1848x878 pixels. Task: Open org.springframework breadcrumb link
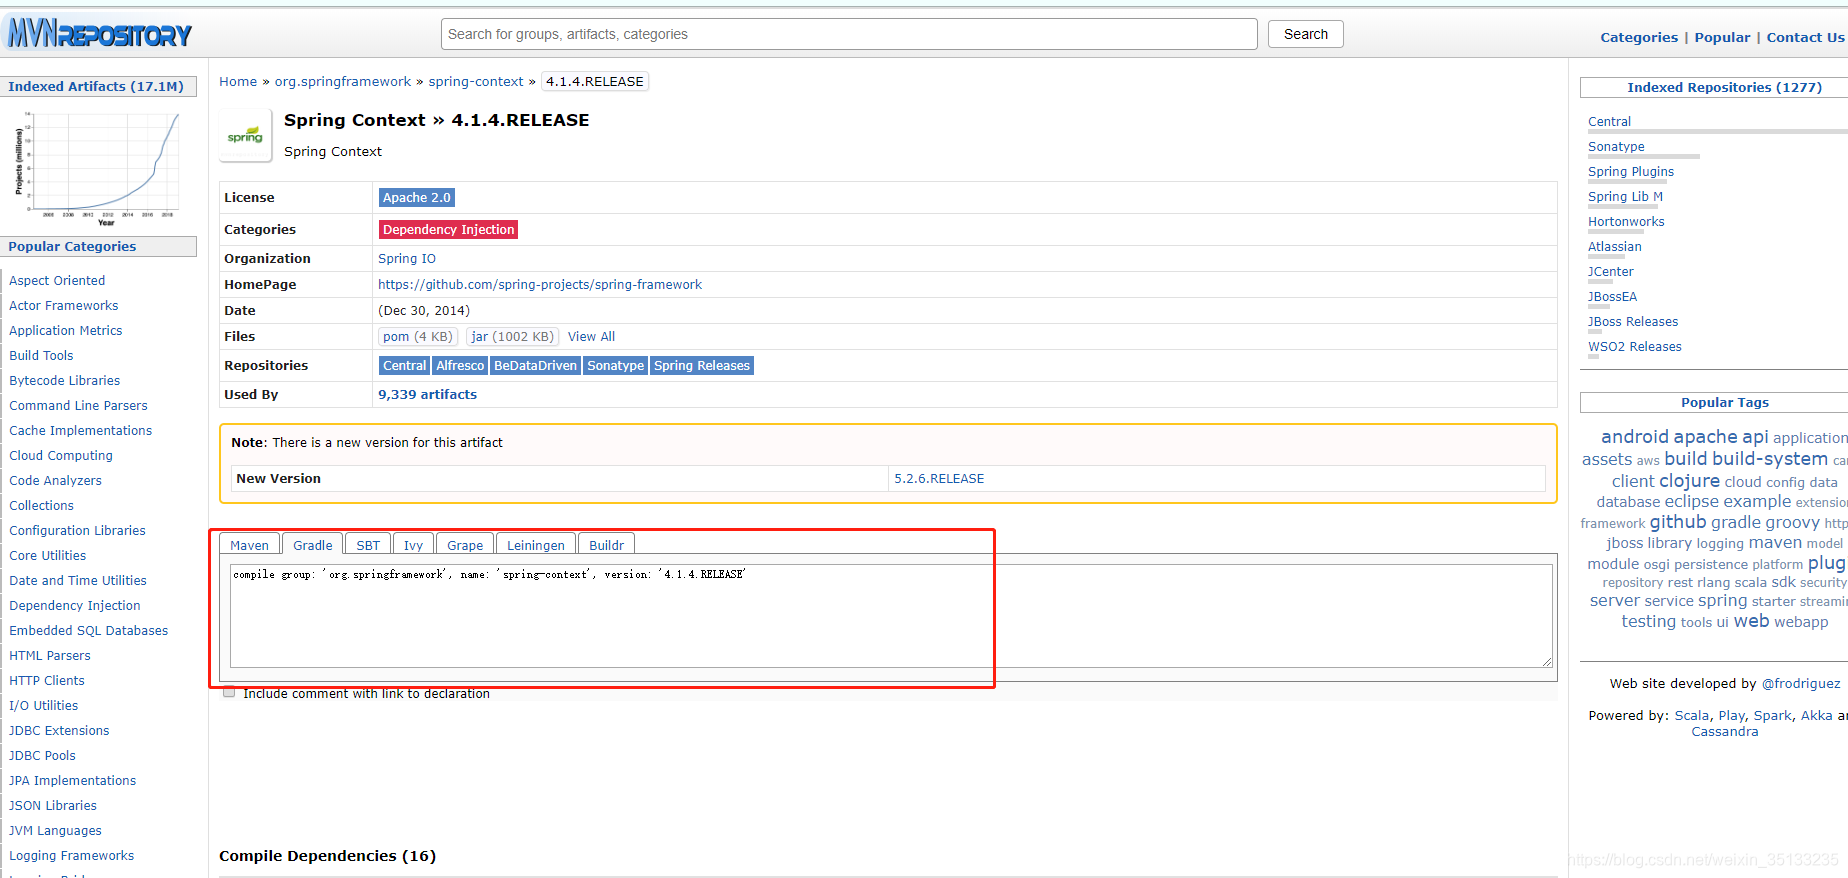click(343, 82)
